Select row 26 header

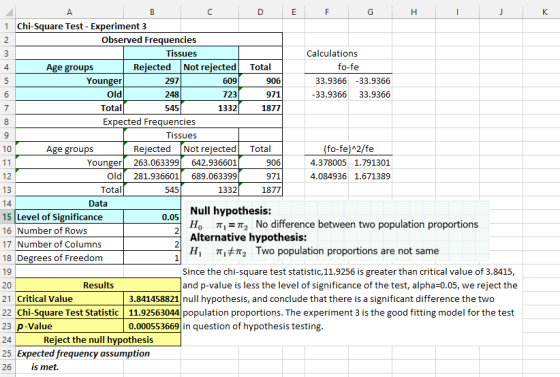7,367
